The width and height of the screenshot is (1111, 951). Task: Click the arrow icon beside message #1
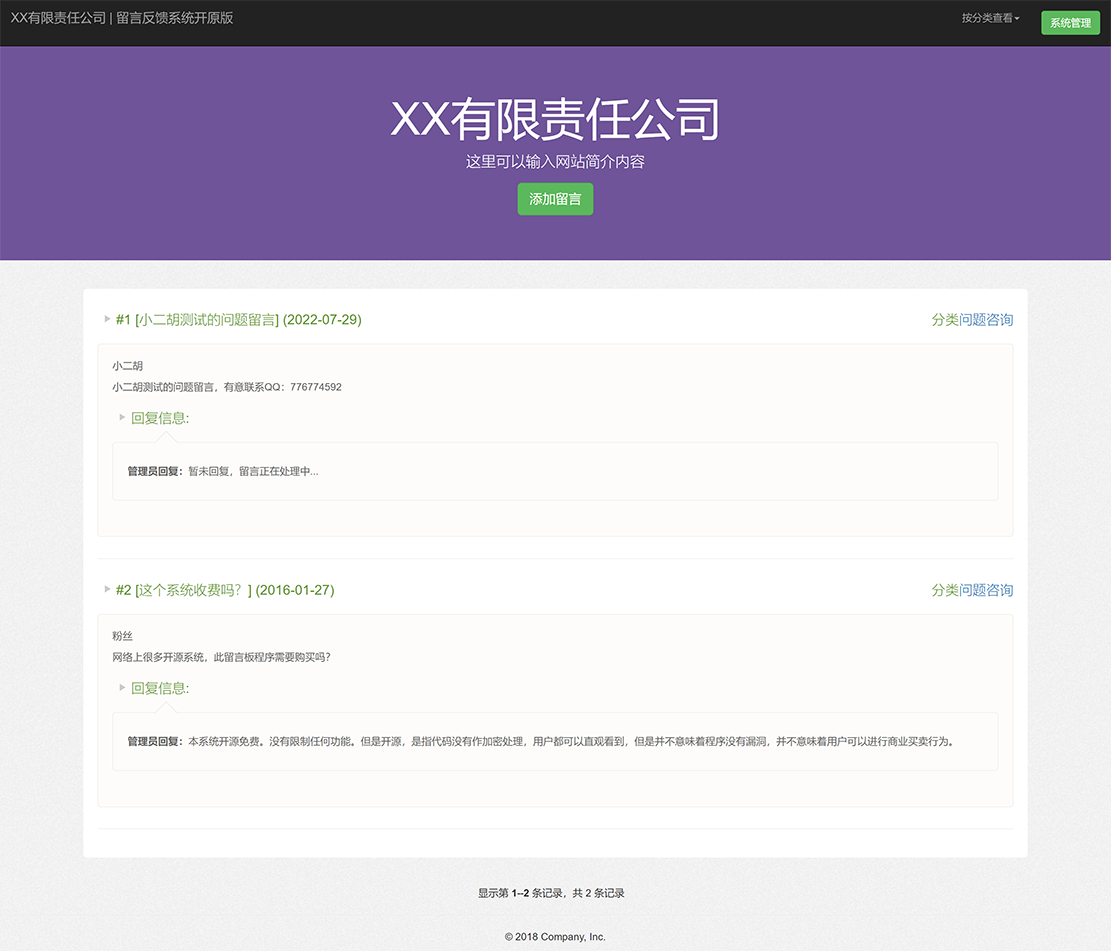coord(107,319)
